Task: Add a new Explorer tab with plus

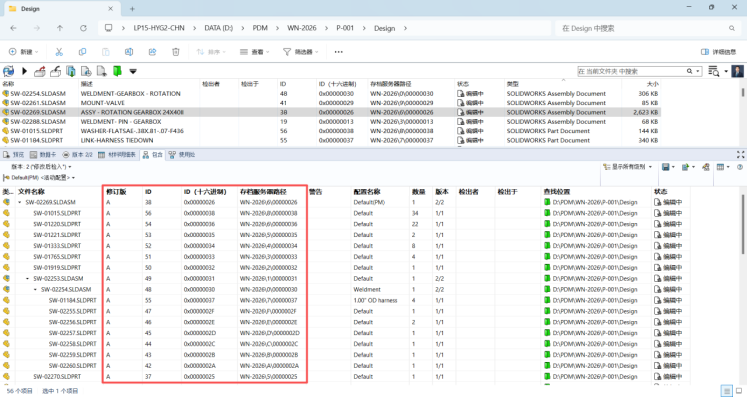Action: (x=132, y=9)
